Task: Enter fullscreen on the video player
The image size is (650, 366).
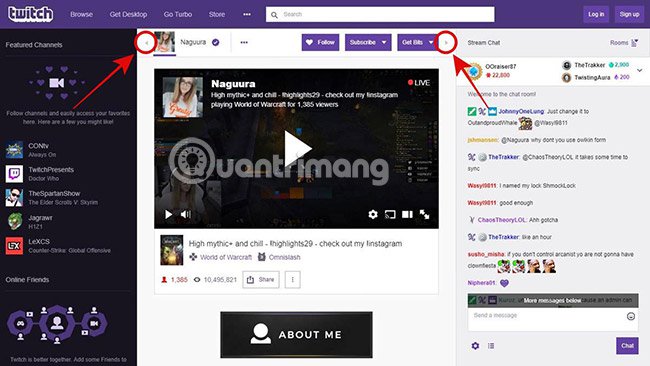Action: point(424,214)
